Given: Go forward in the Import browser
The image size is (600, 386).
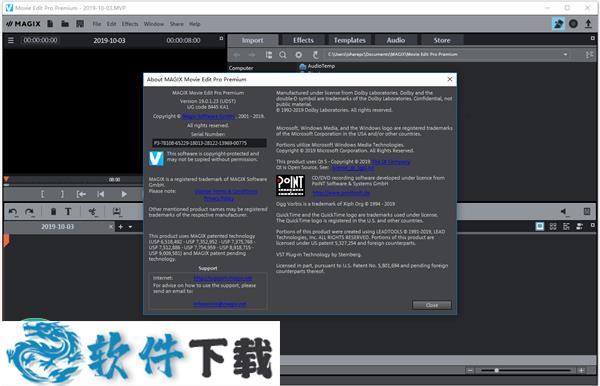Looking at the screenshot, I should [x=252, y=55].
